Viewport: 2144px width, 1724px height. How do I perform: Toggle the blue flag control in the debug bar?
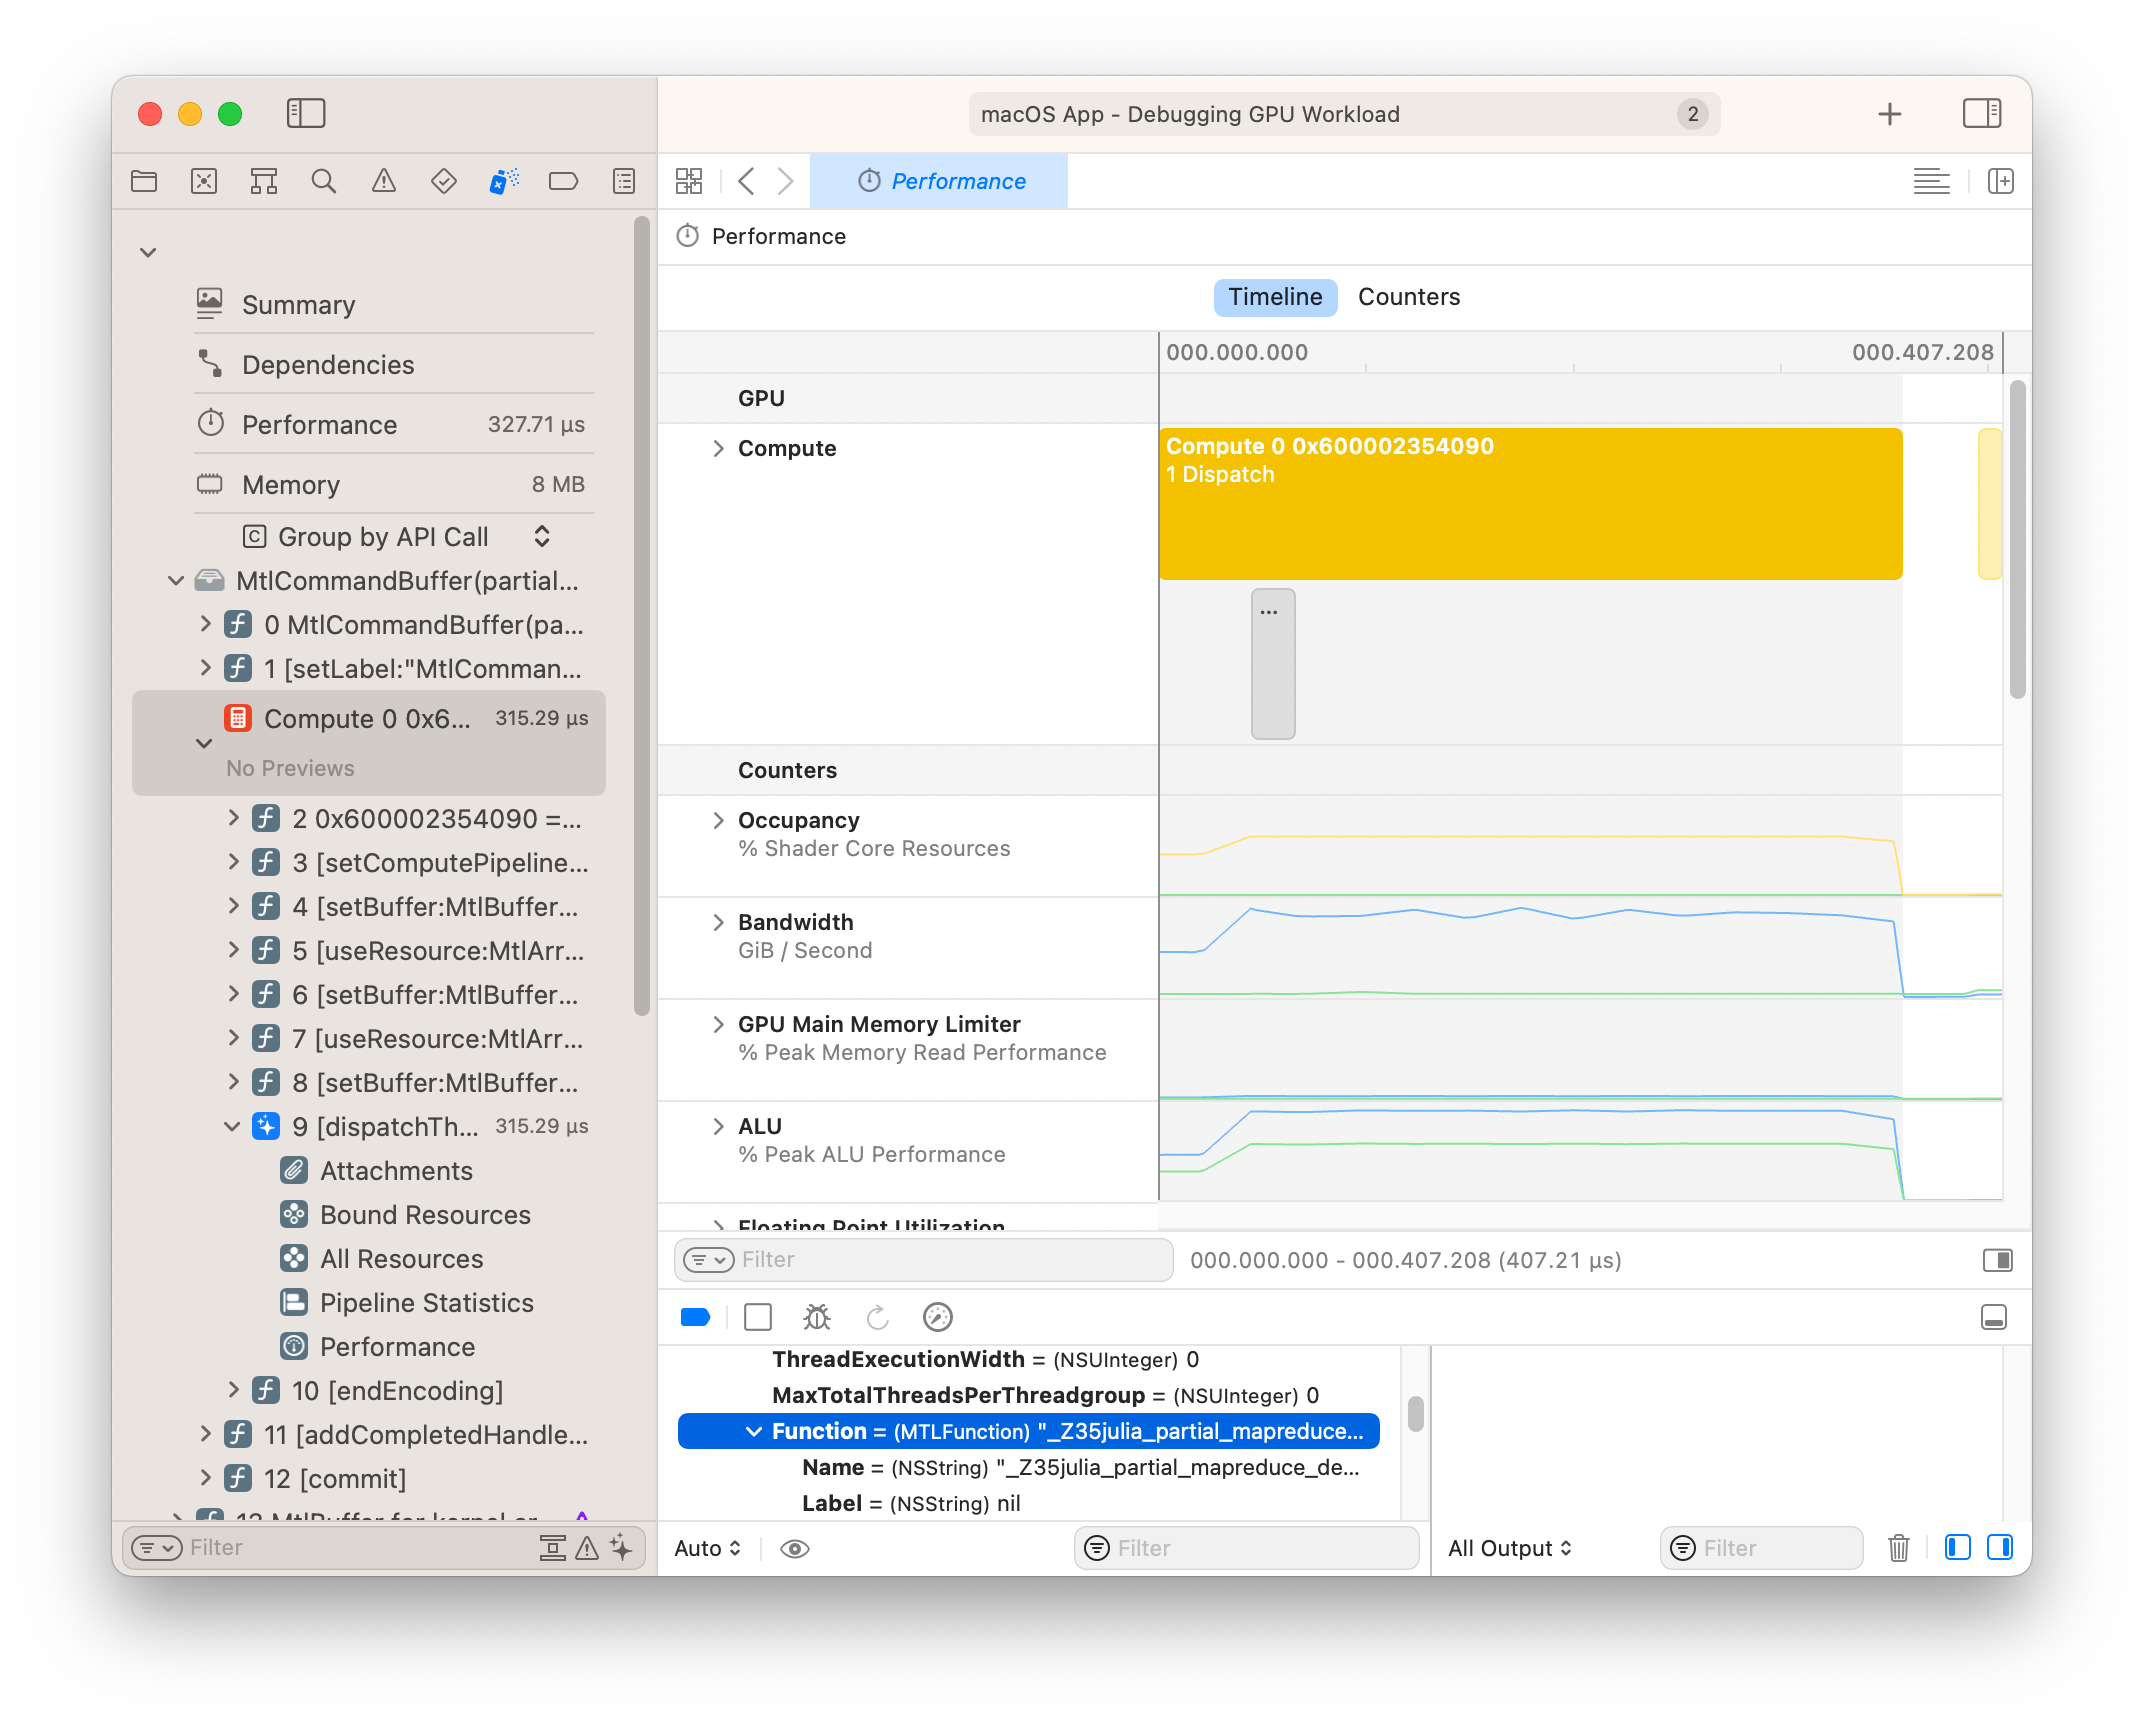coord(695,1317)
